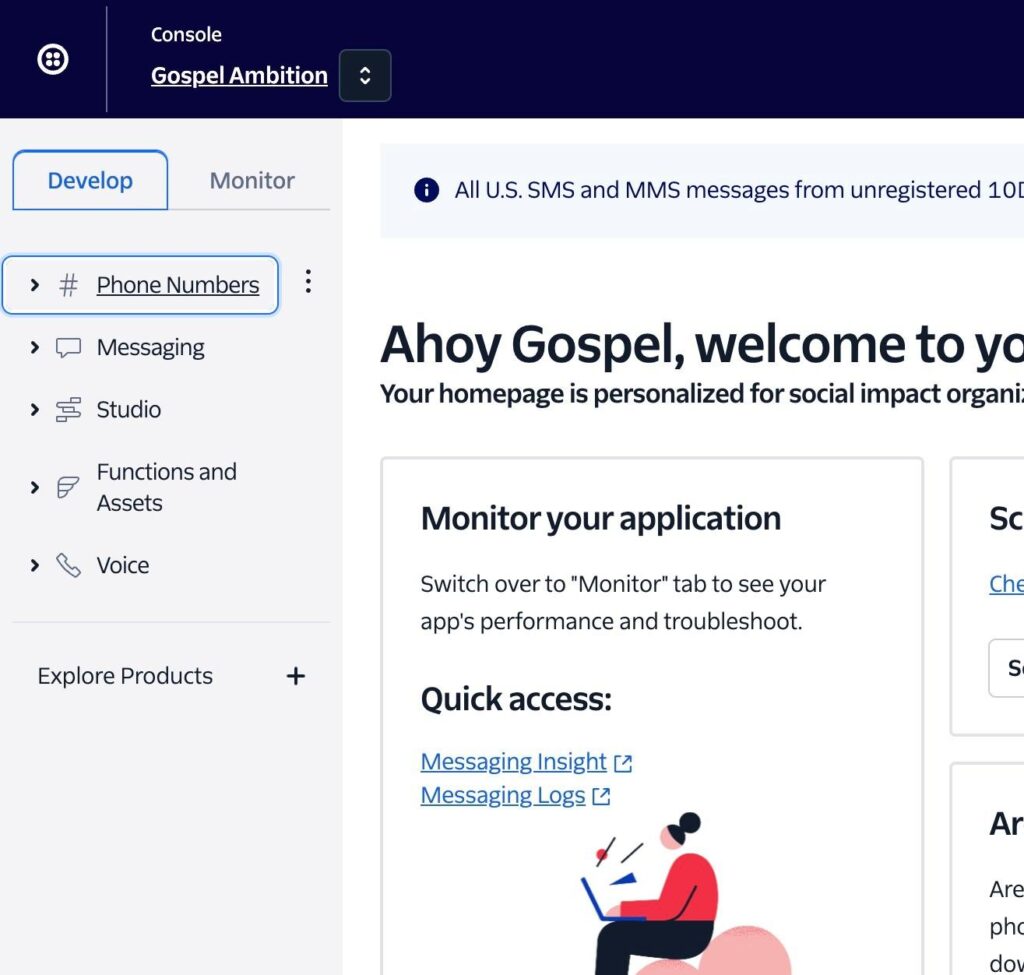Switch to the Develop tab
Screen dimensions: 1024x975
coord(90,181)
